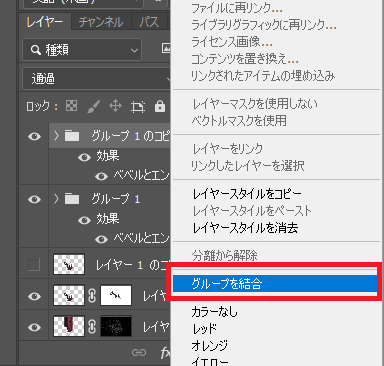Hide ベベルとエンボス effect of グループ 1 のコピー
Viewport: 384px width, 366px height.
101,176
